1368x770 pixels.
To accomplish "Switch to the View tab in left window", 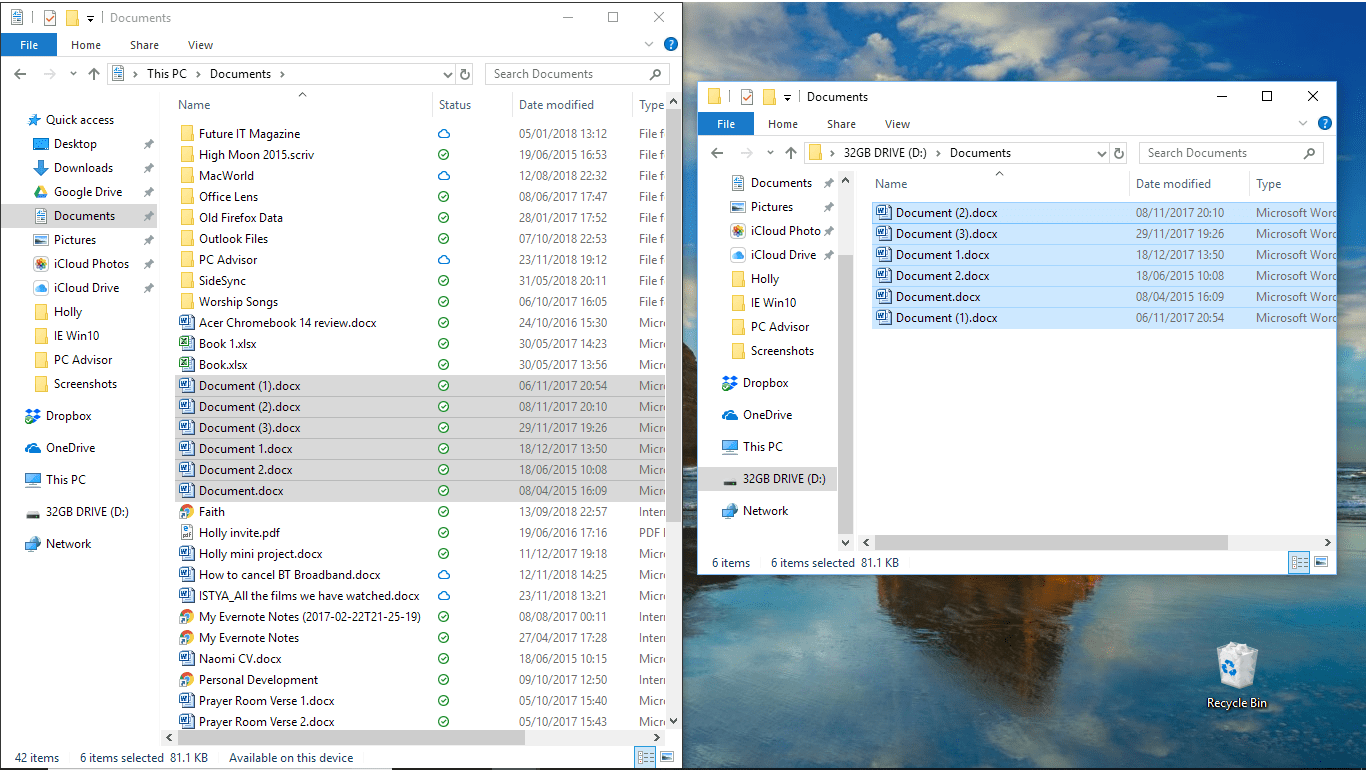I will [x=200, y=45].
